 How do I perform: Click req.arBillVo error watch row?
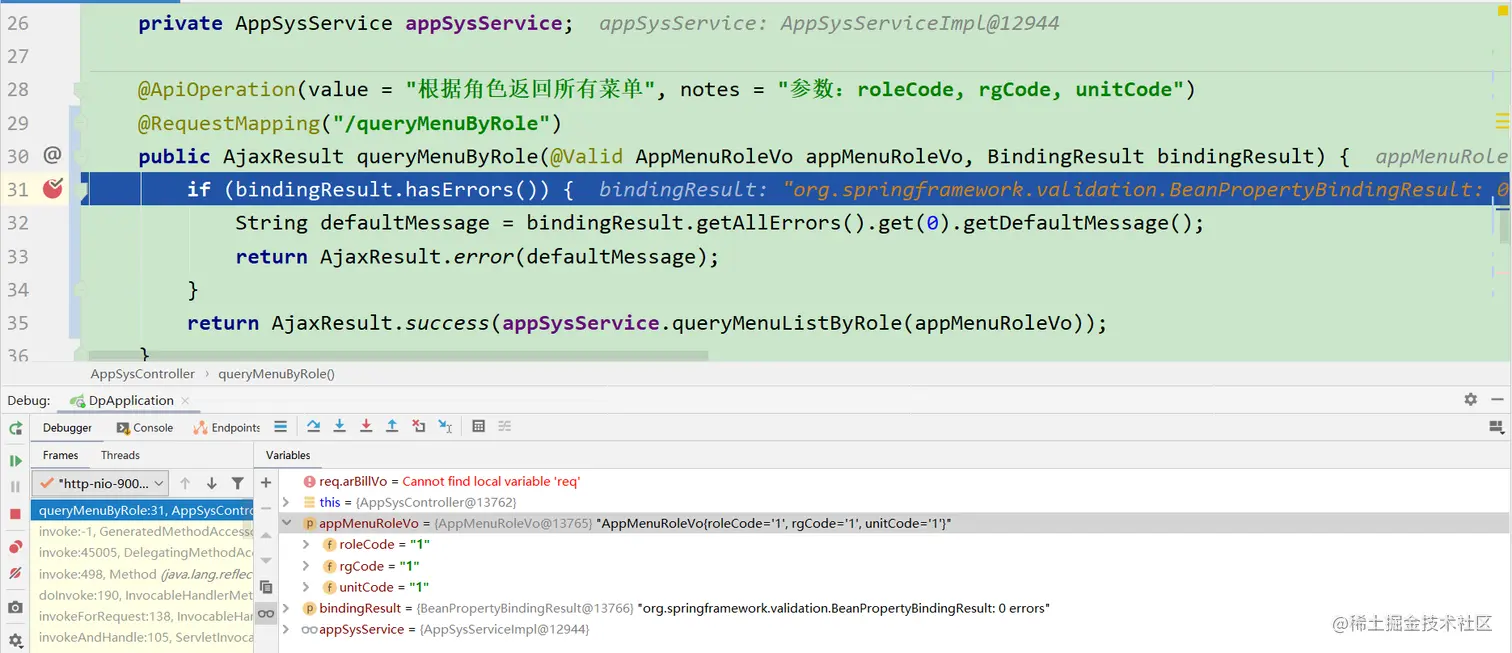pyautogui.click(x=895, y=481)
